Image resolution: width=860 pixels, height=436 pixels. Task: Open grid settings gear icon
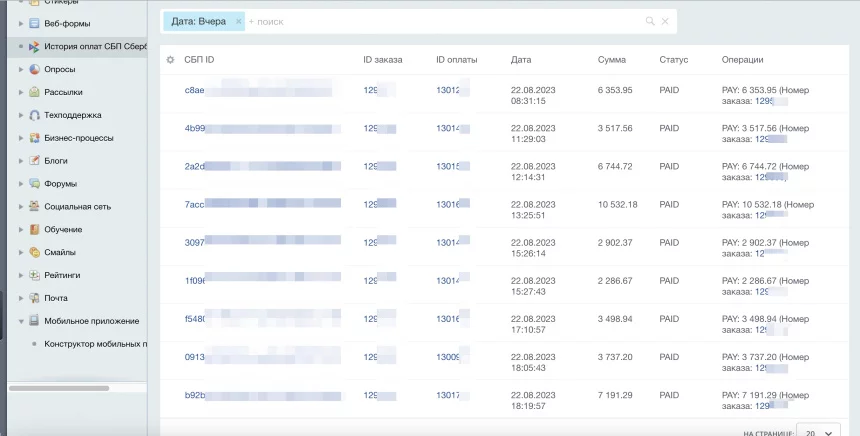(x=171, y=60)
